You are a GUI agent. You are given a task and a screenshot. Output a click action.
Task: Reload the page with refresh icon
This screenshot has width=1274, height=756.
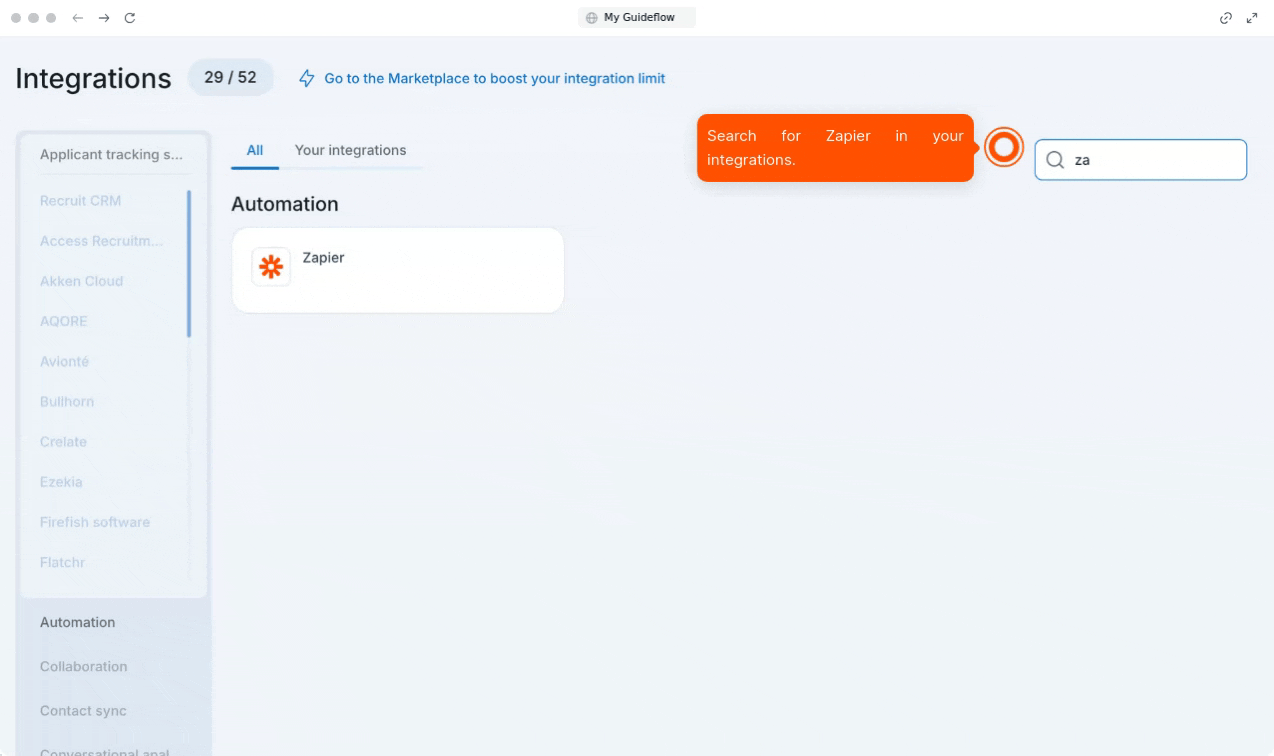[x=130, y=18]
